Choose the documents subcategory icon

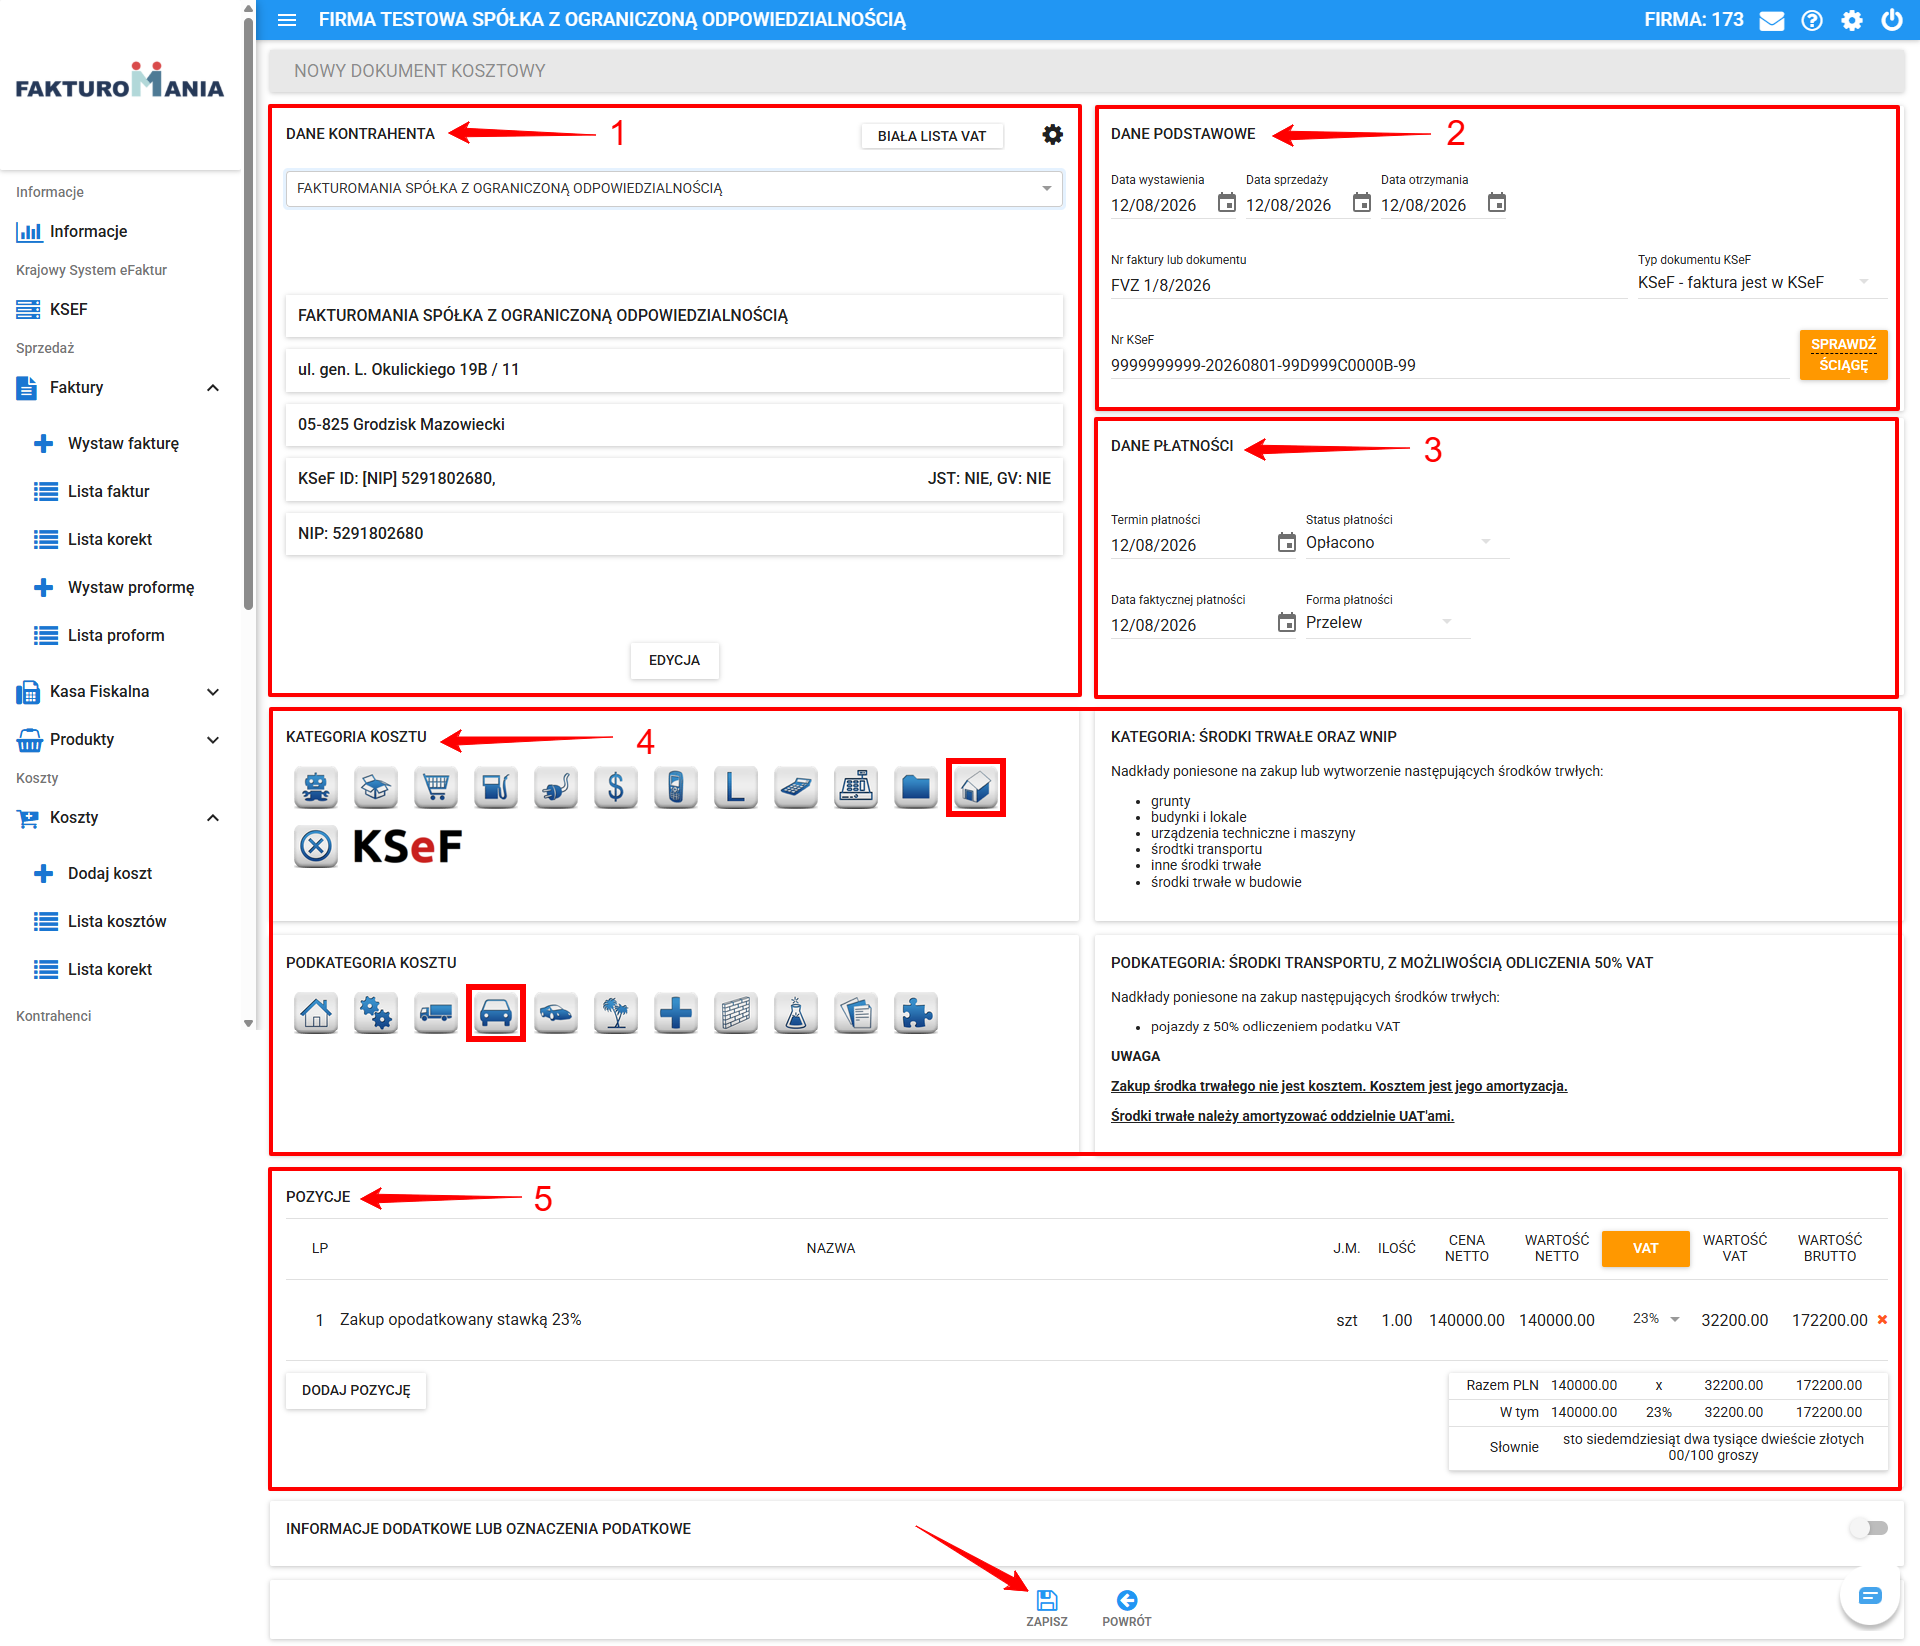856,1013
